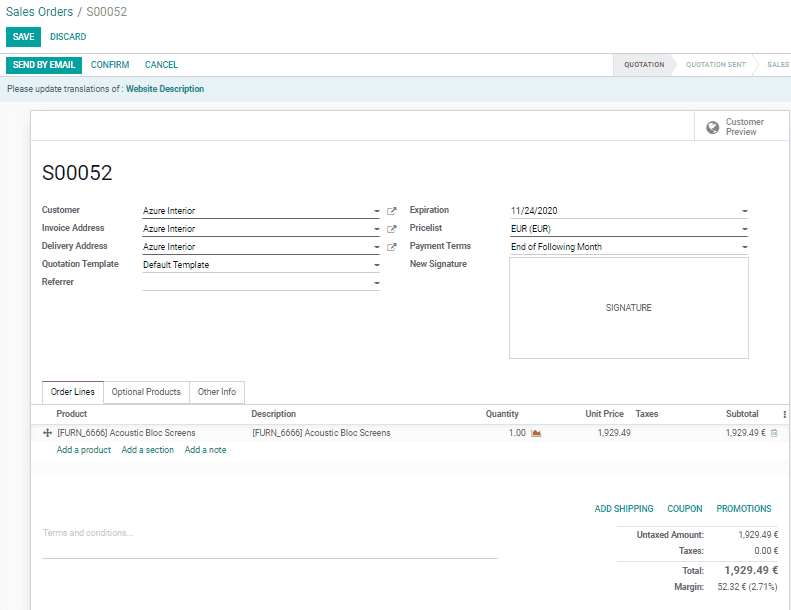Click the bold Total amount 1,929.49 €
Viewport: 791px width, 610px height.
(751, 571)
